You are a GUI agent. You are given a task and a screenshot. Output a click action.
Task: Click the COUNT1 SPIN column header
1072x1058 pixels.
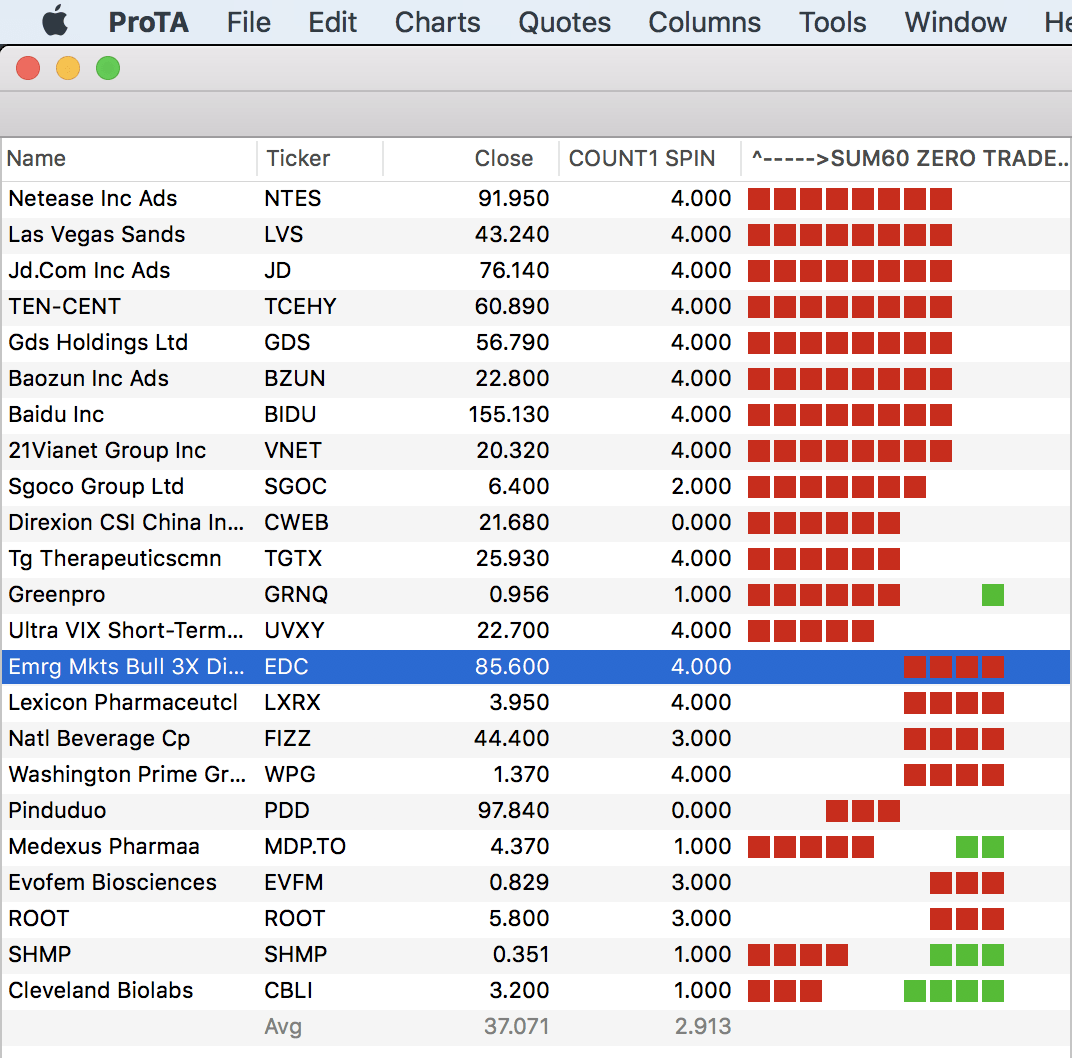click(642, 158)
